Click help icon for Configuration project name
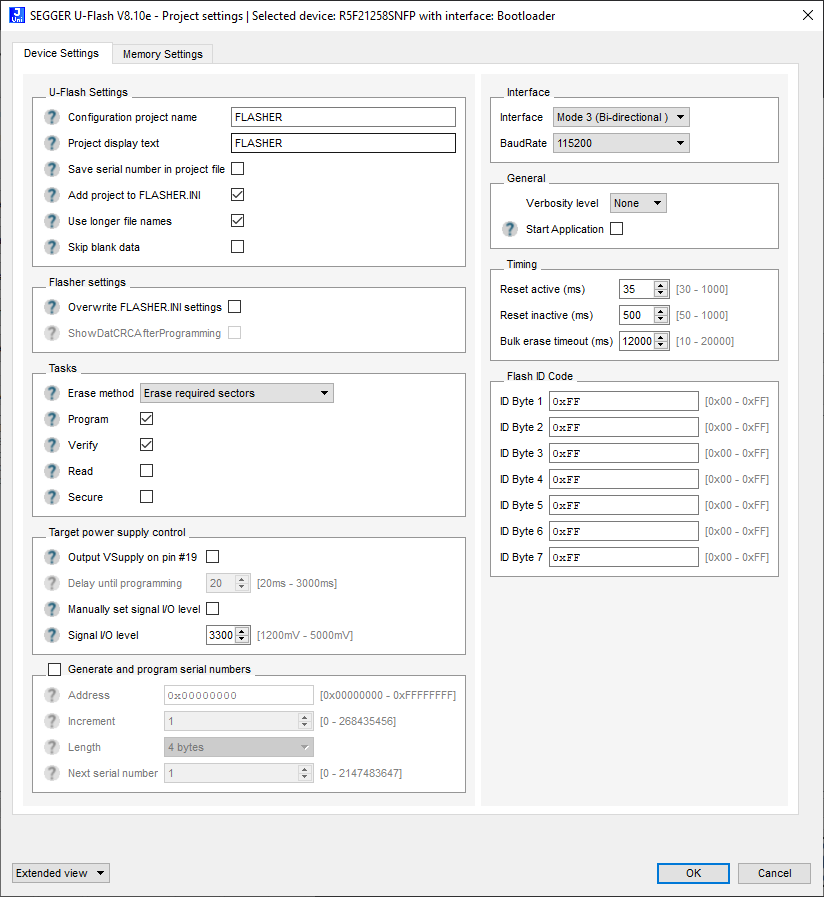 point(52,117)
